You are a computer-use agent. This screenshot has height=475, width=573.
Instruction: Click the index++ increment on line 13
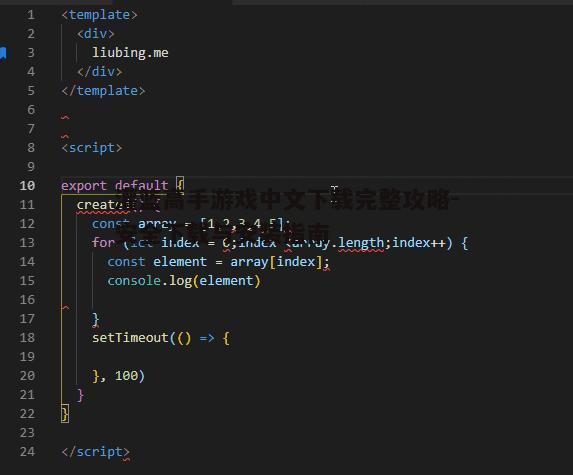point(419,243)
